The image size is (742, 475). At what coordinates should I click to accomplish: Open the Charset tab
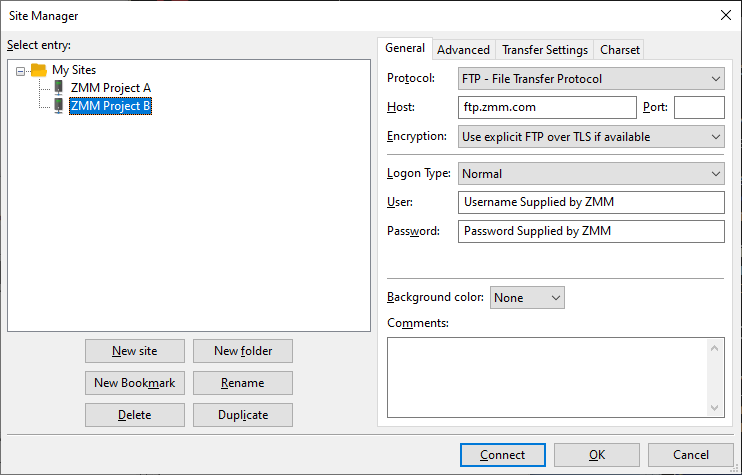click(x=619, y=50)
